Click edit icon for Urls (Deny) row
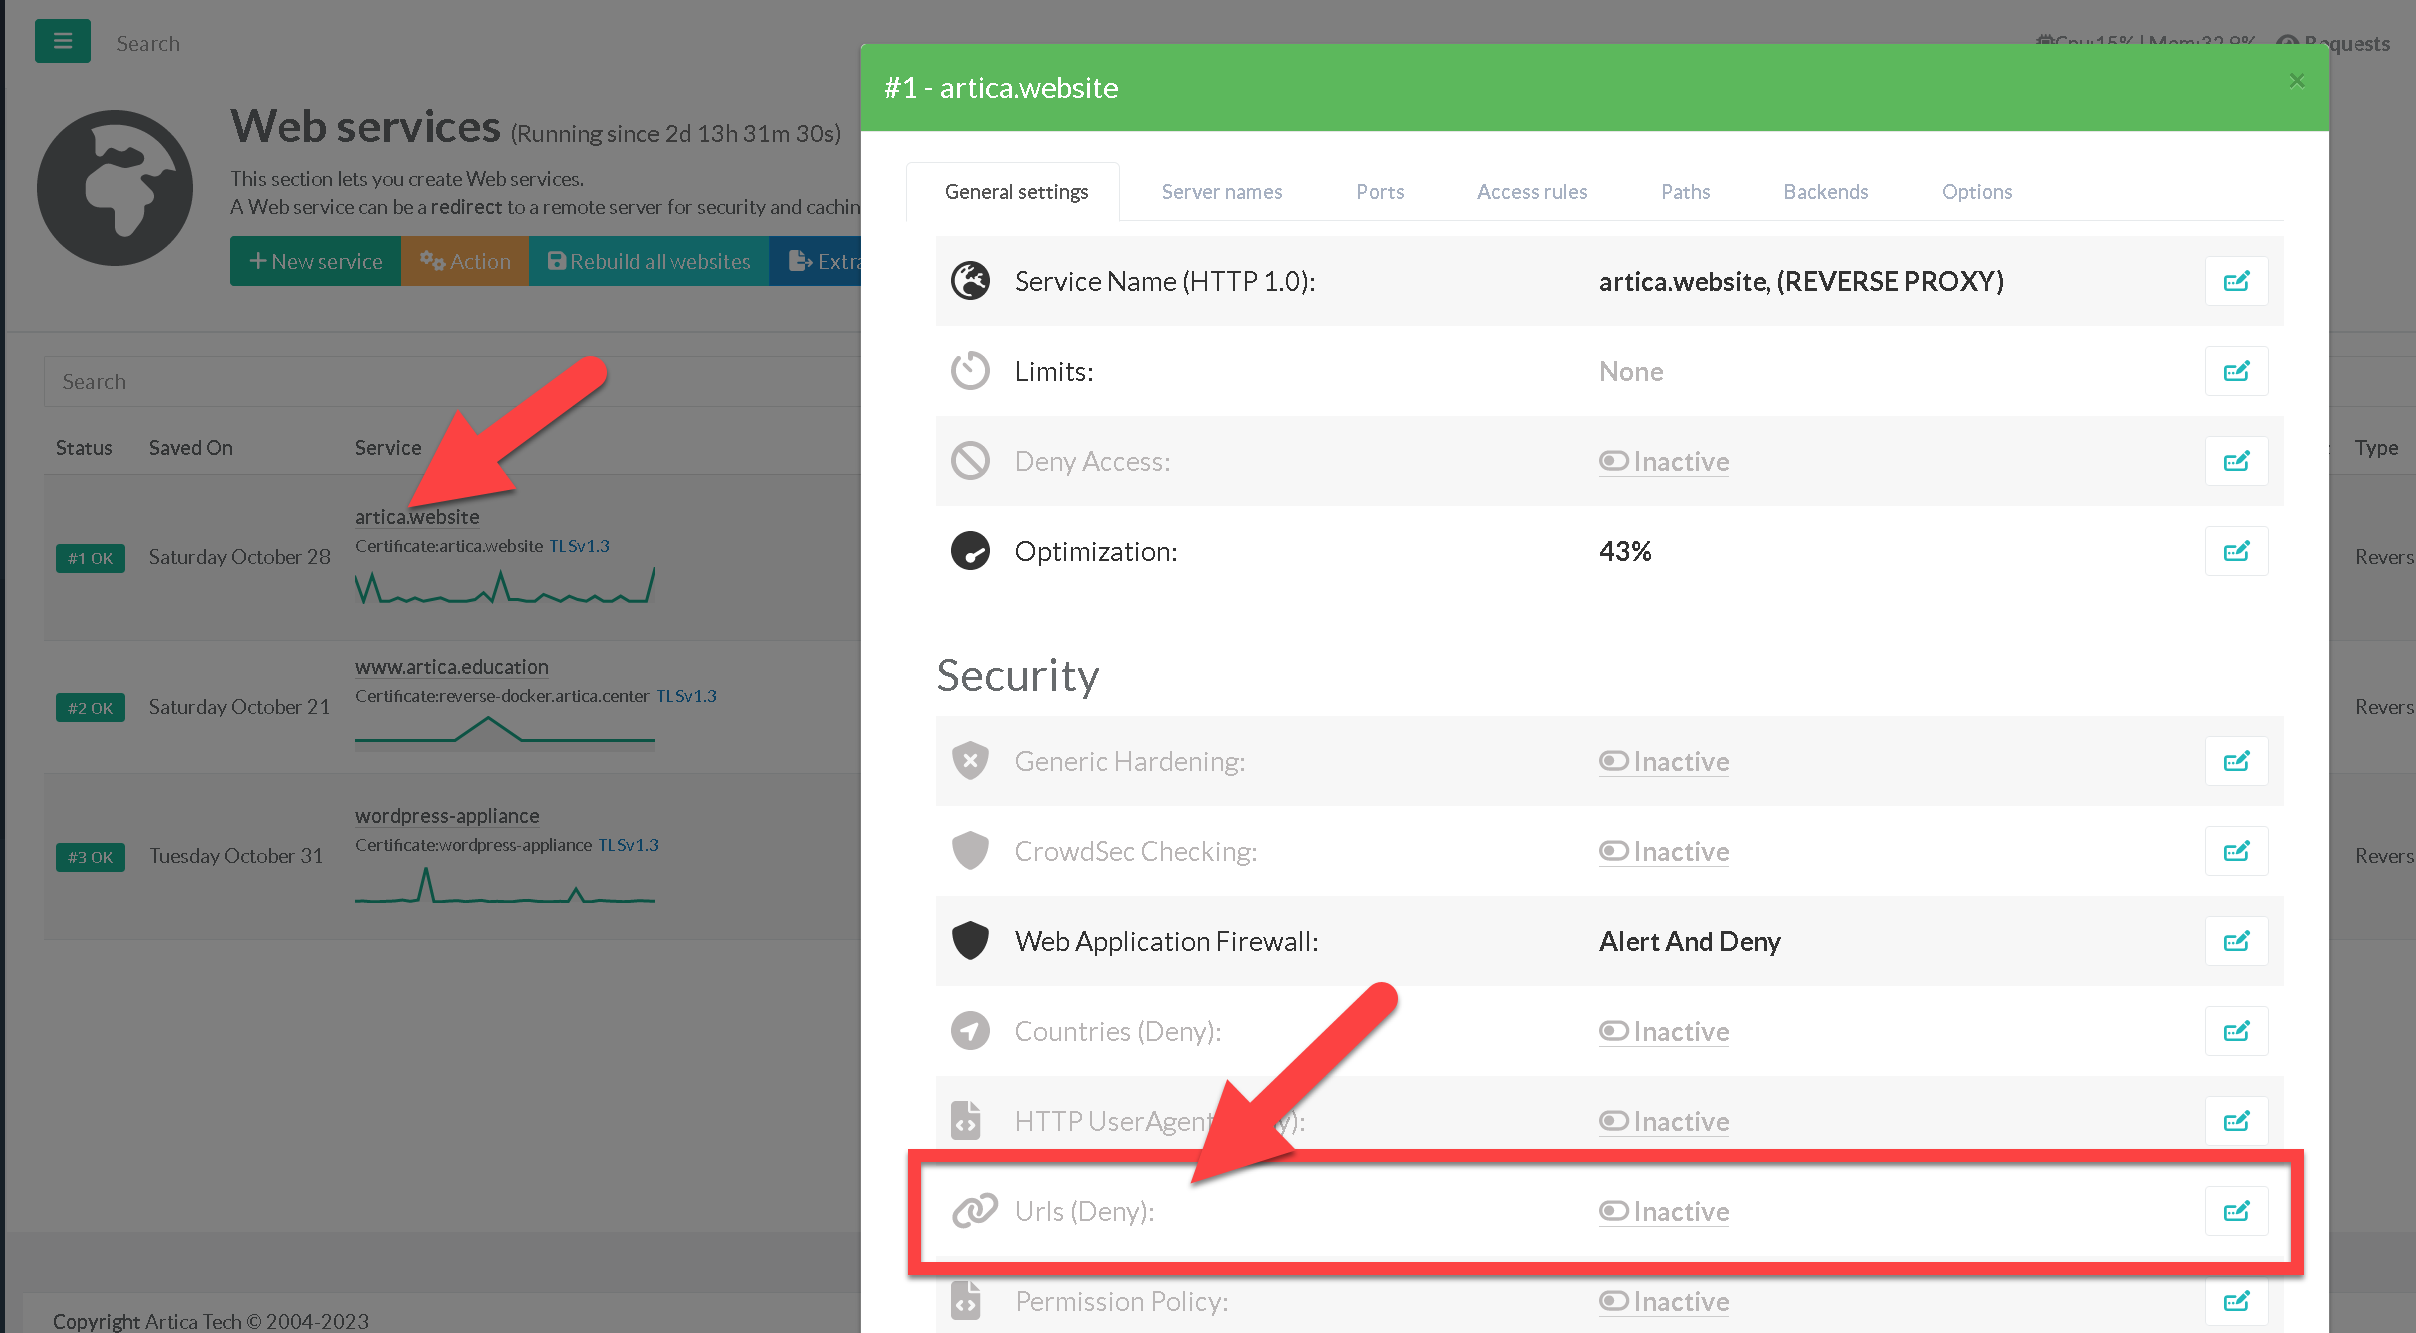Viewport: 2416px width, 1333px height. pos(2236,1211)
